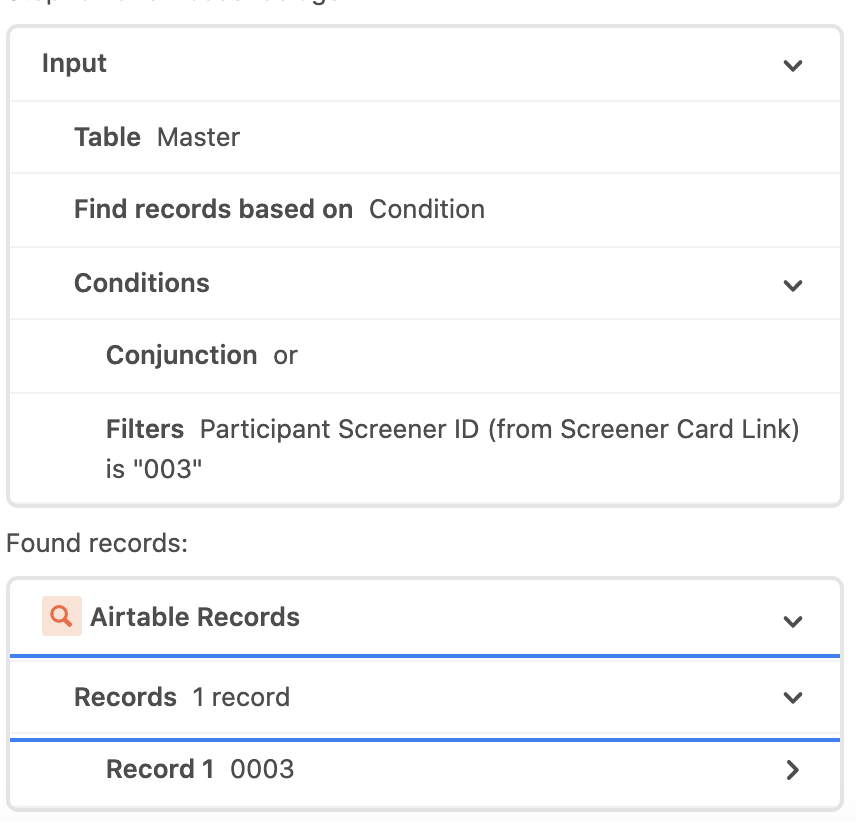Screen dimensions: 856x822
Task: Select the Participant Screener ID filter text
Action: point(453,449)
